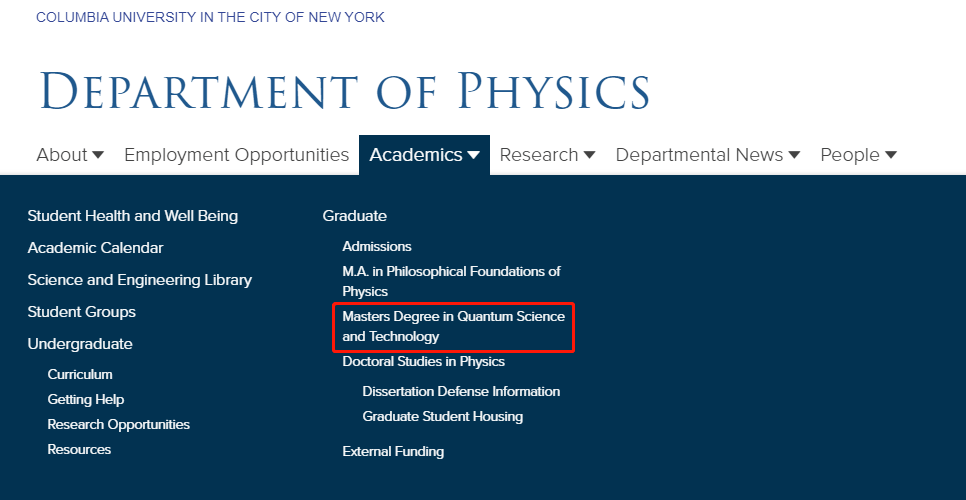The image size is (966, 500).
Task: Open Science and Engineering Library link
Action: click(139, 280)
